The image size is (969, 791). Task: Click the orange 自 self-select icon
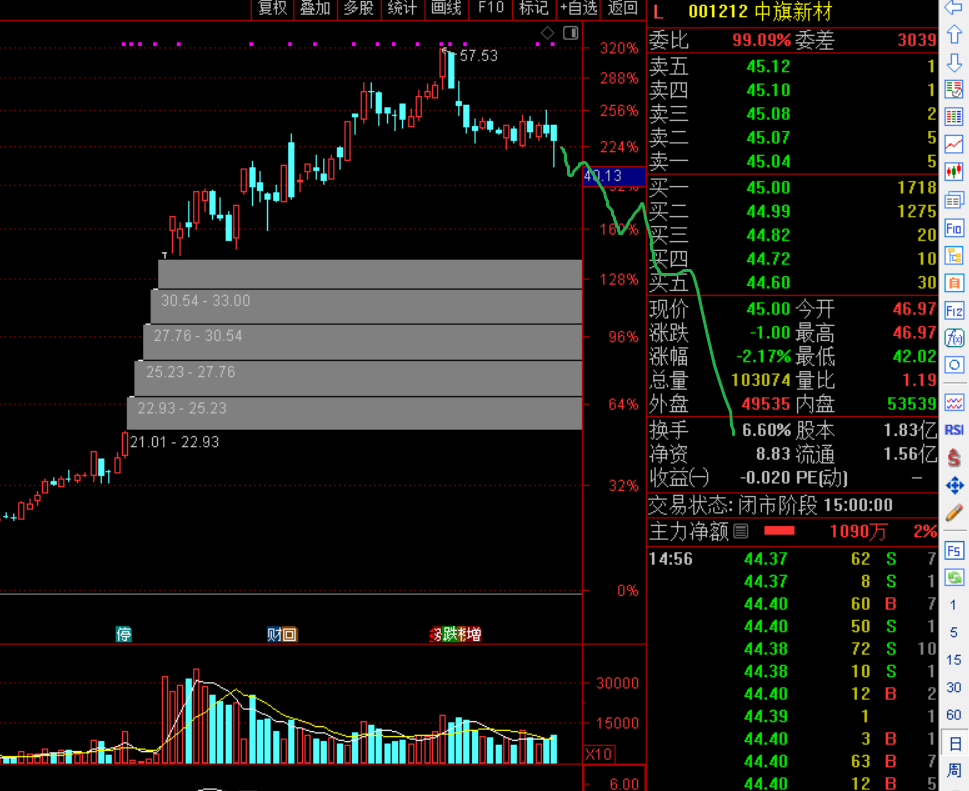[x=954, y=284]
